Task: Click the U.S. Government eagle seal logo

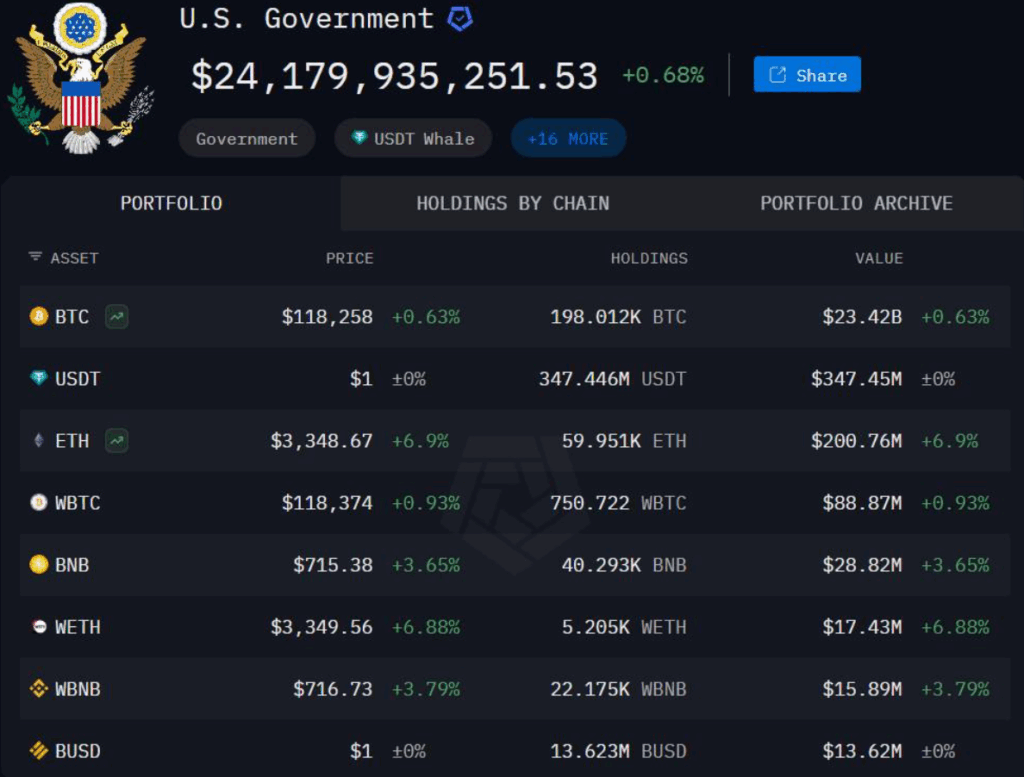Action: tap(81, 78)
